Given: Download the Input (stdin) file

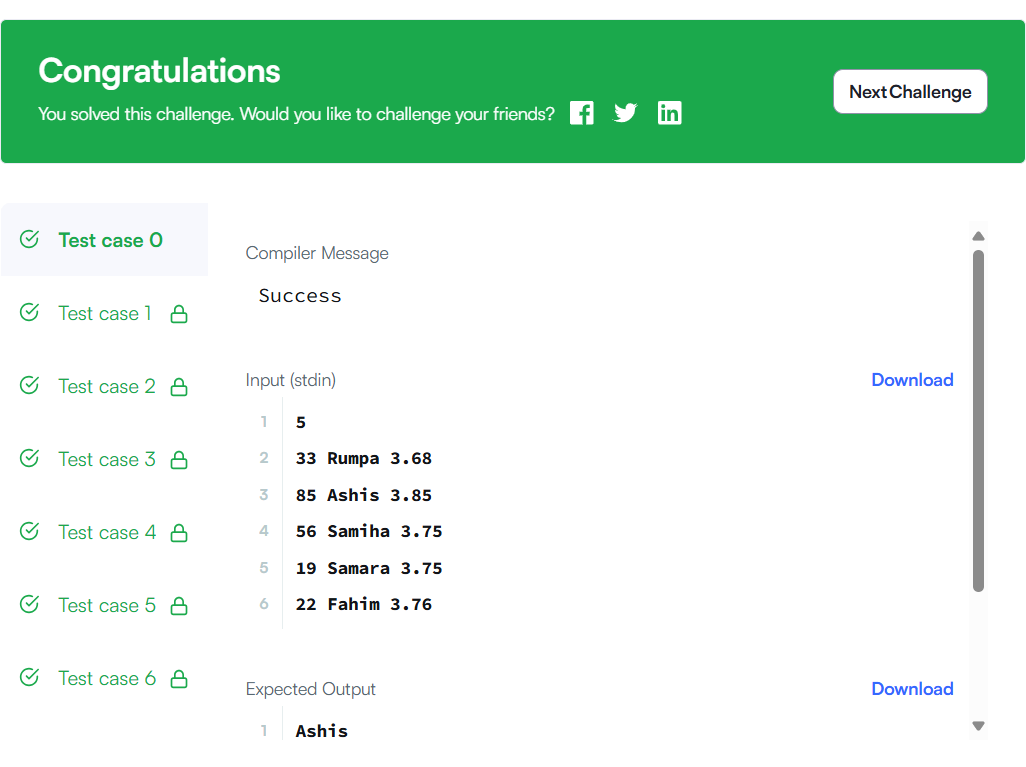Looking at the screenshot, I should (912, 380).
